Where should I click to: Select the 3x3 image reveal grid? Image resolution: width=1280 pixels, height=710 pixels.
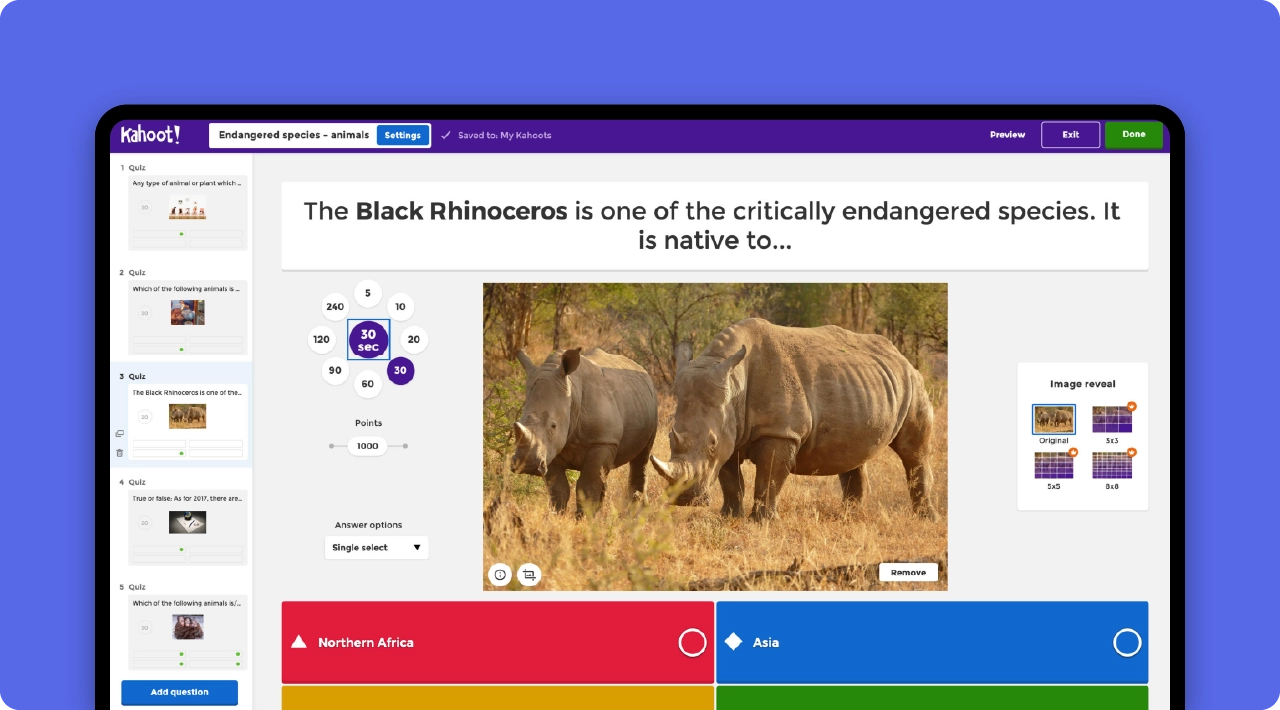point(1112,418)
